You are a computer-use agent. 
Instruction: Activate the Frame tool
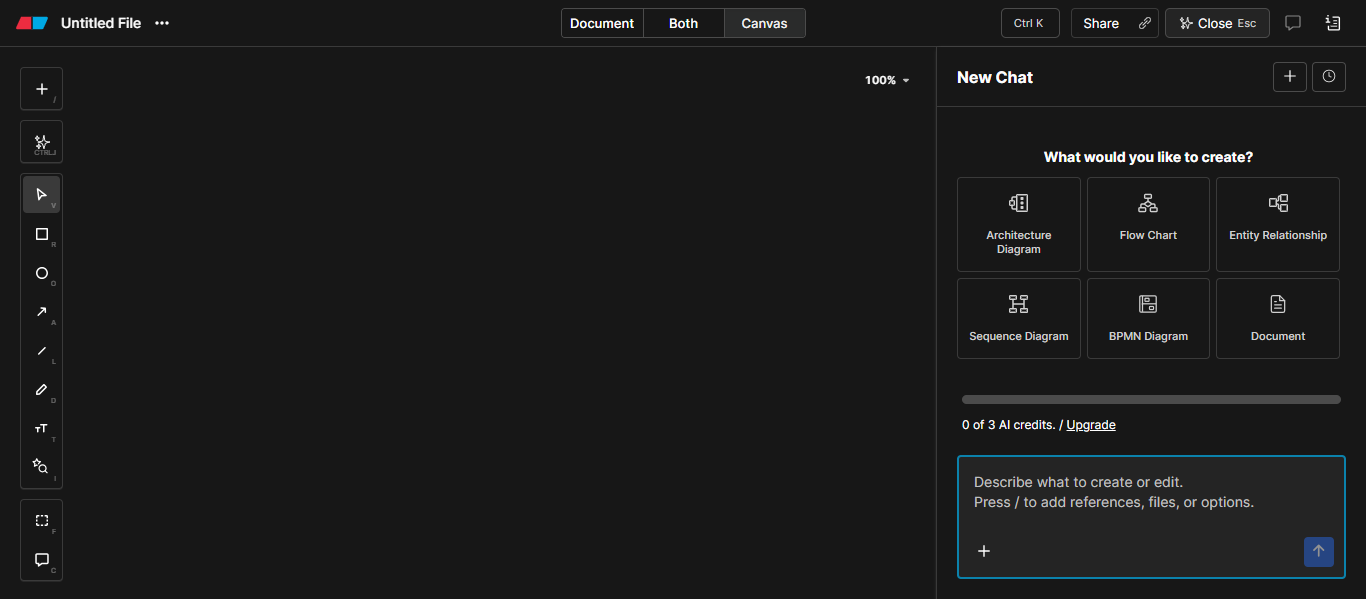42,521
